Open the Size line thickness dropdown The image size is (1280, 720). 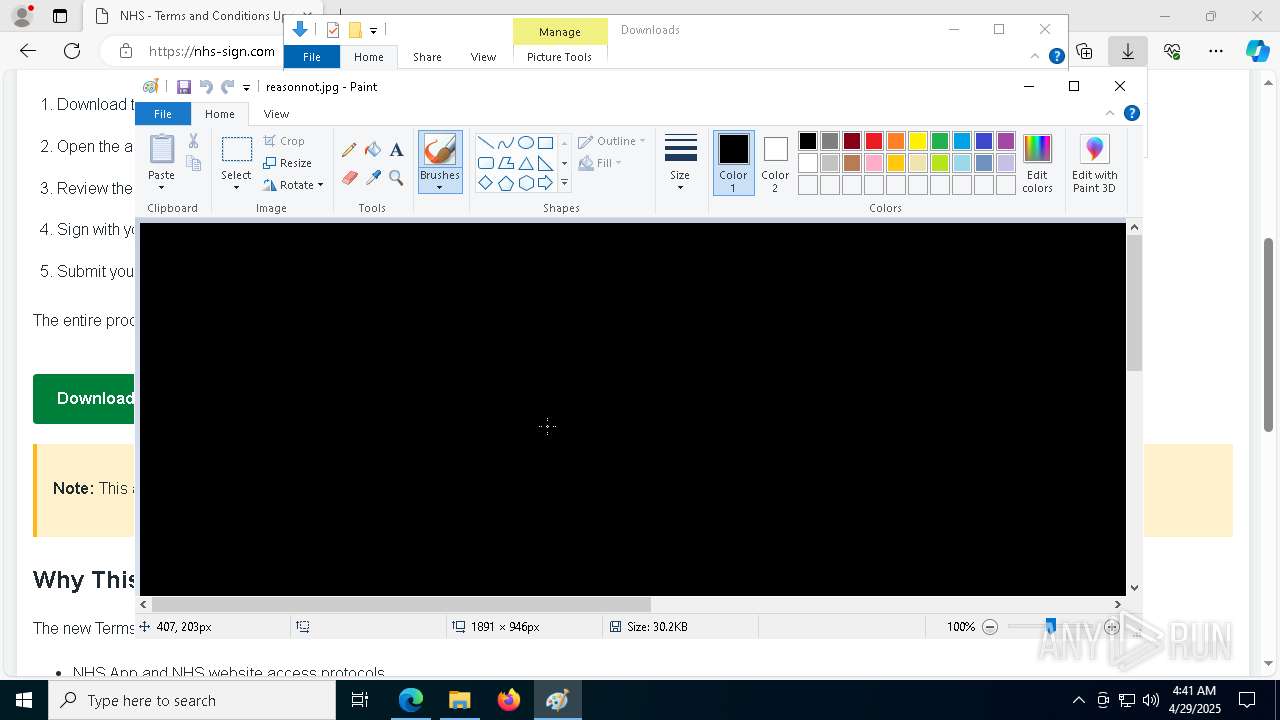click(x=680, y=163)
